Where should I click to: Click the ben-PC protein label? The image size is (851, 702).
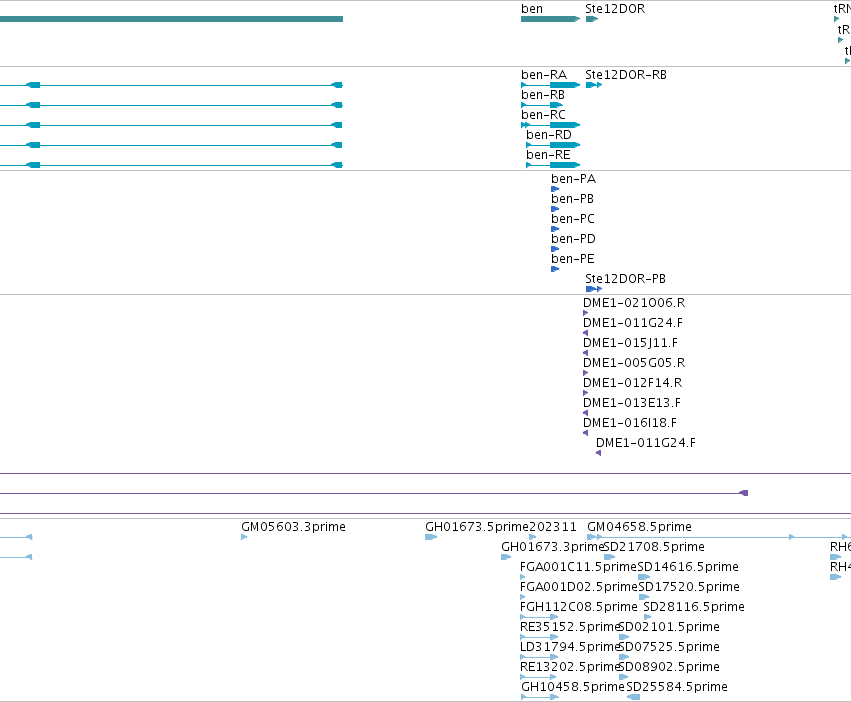573,219
